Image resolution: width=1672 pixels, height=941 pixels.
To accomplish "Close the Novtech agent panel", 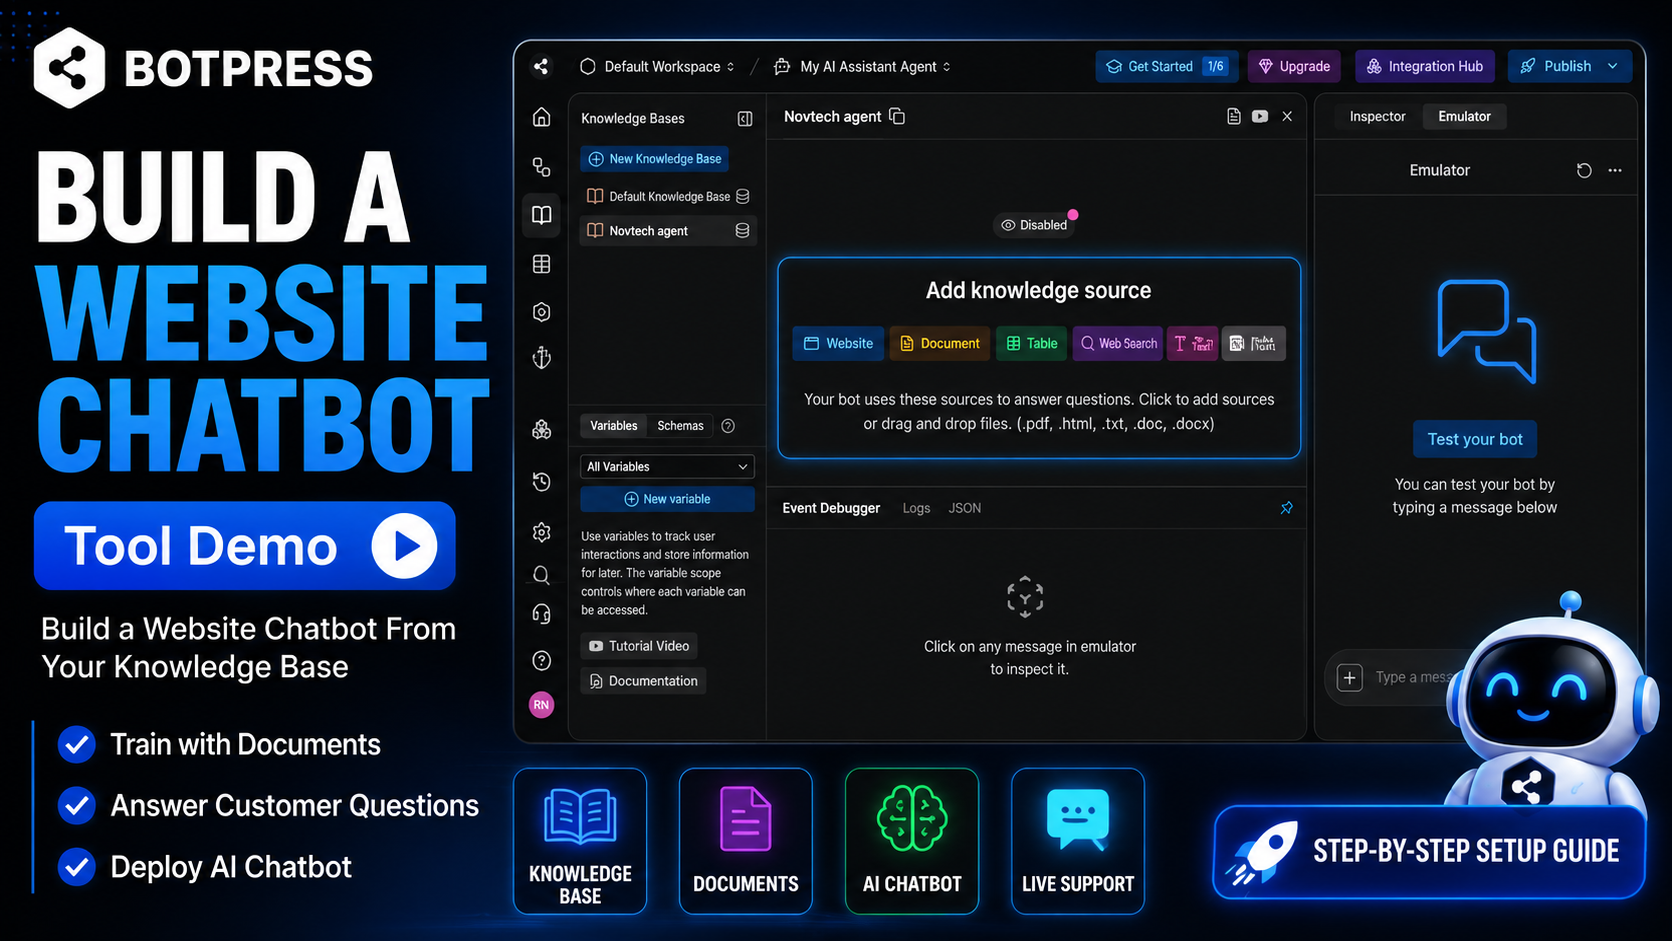I will click(x=1287, y=117).
